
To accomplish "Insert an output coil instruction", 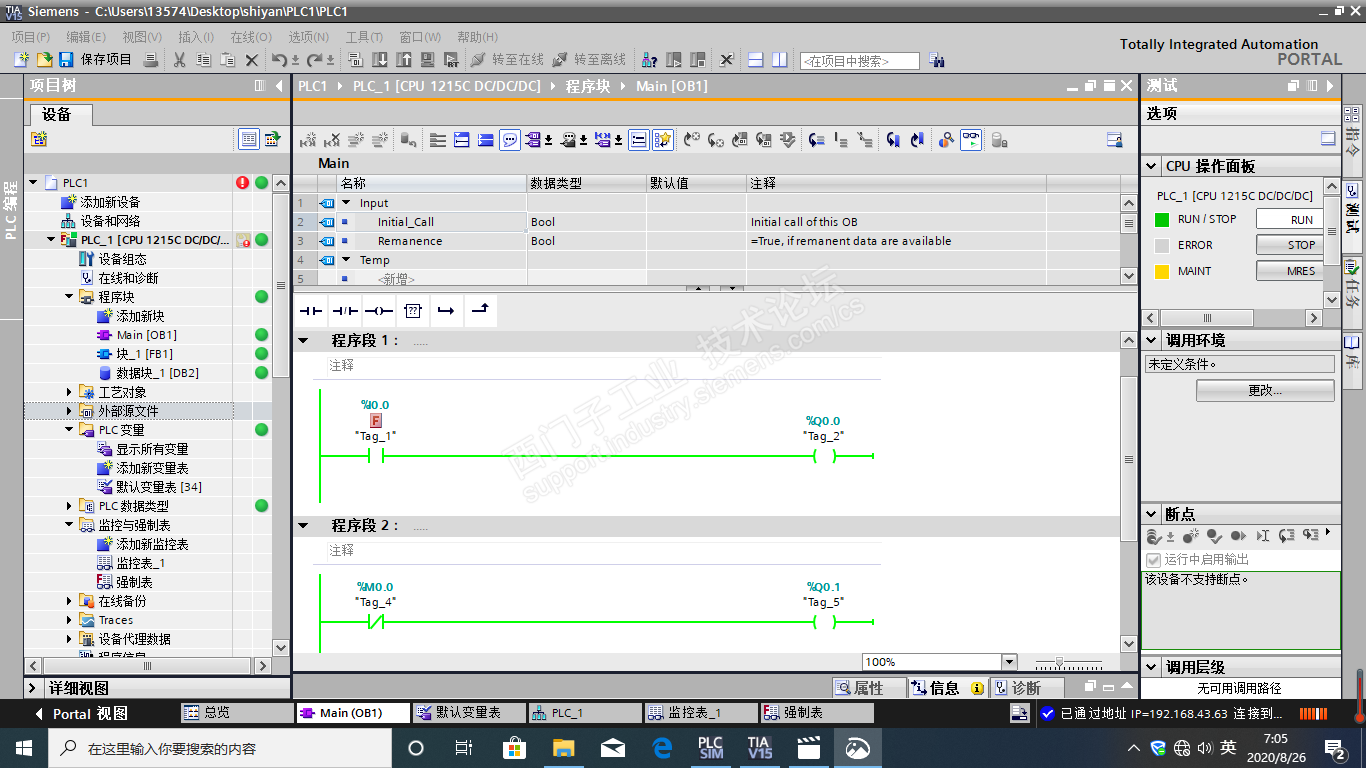I will pyautogui.click(x=379, y=311).
